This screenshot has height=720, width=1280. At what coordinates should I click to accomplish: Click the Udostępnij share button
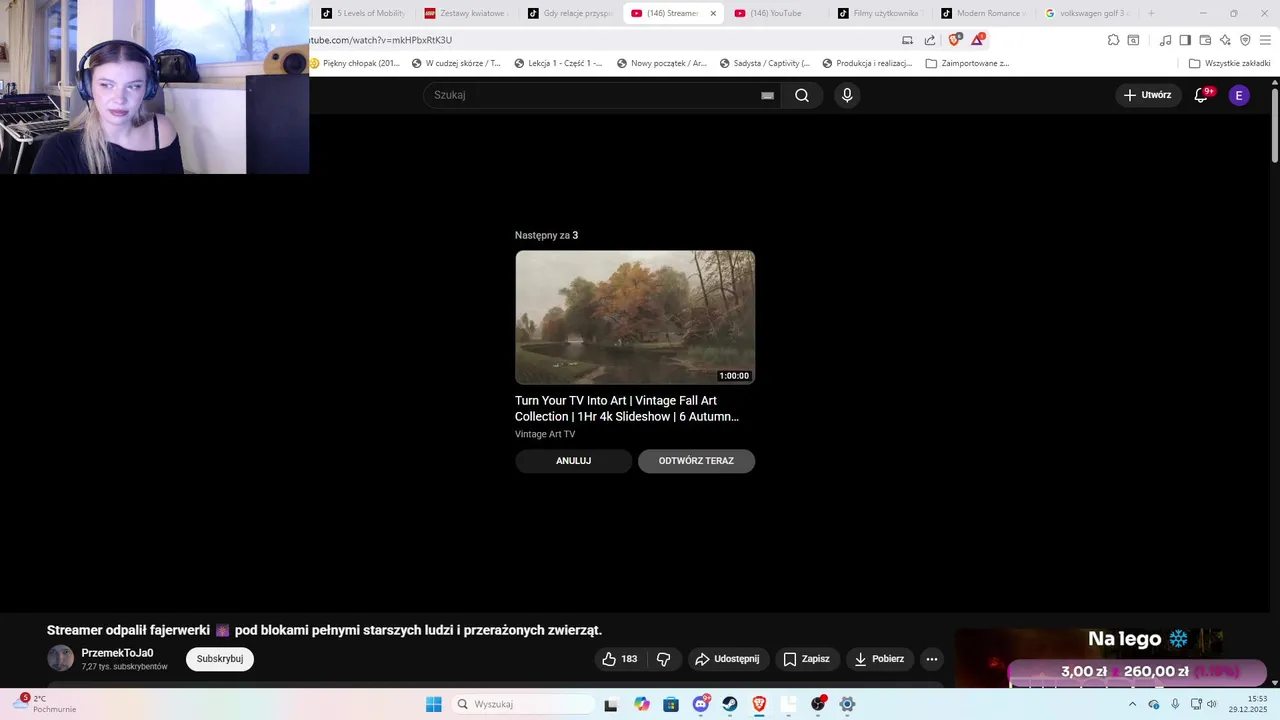[727, 659]
